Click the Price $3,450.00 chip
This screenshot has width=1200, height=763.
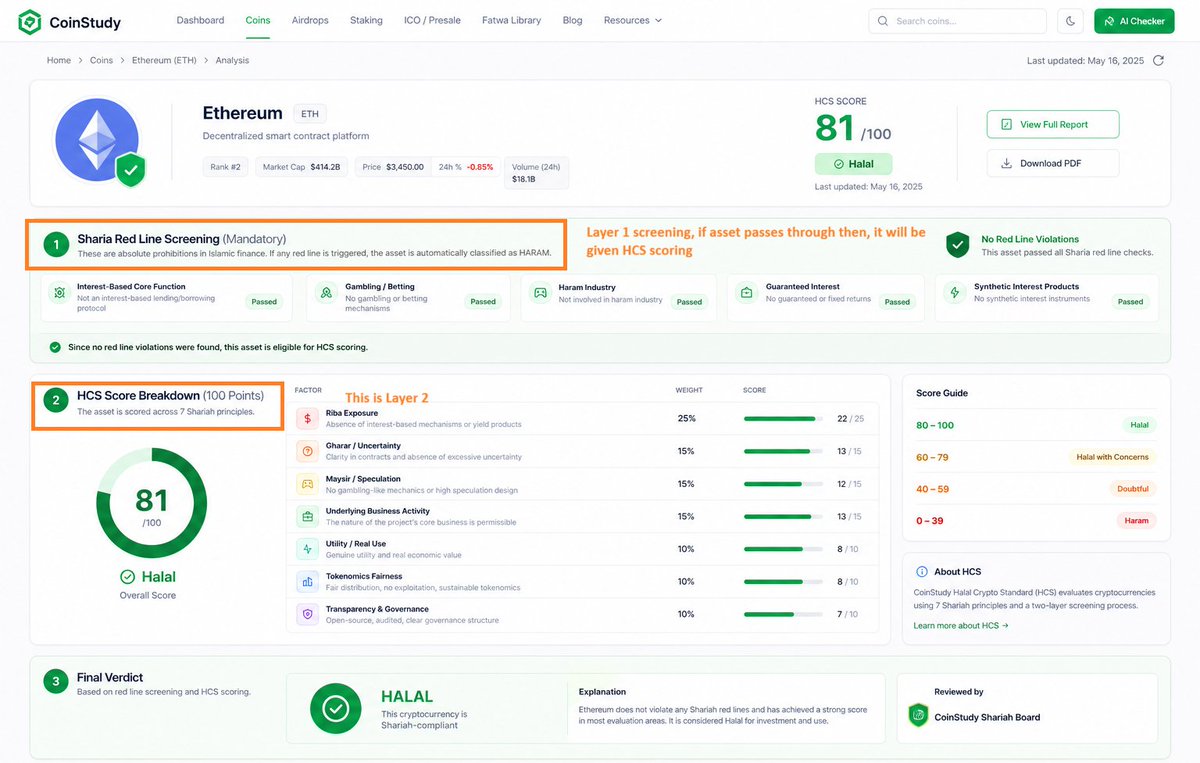pyautogui.click(x=392, y=167)
